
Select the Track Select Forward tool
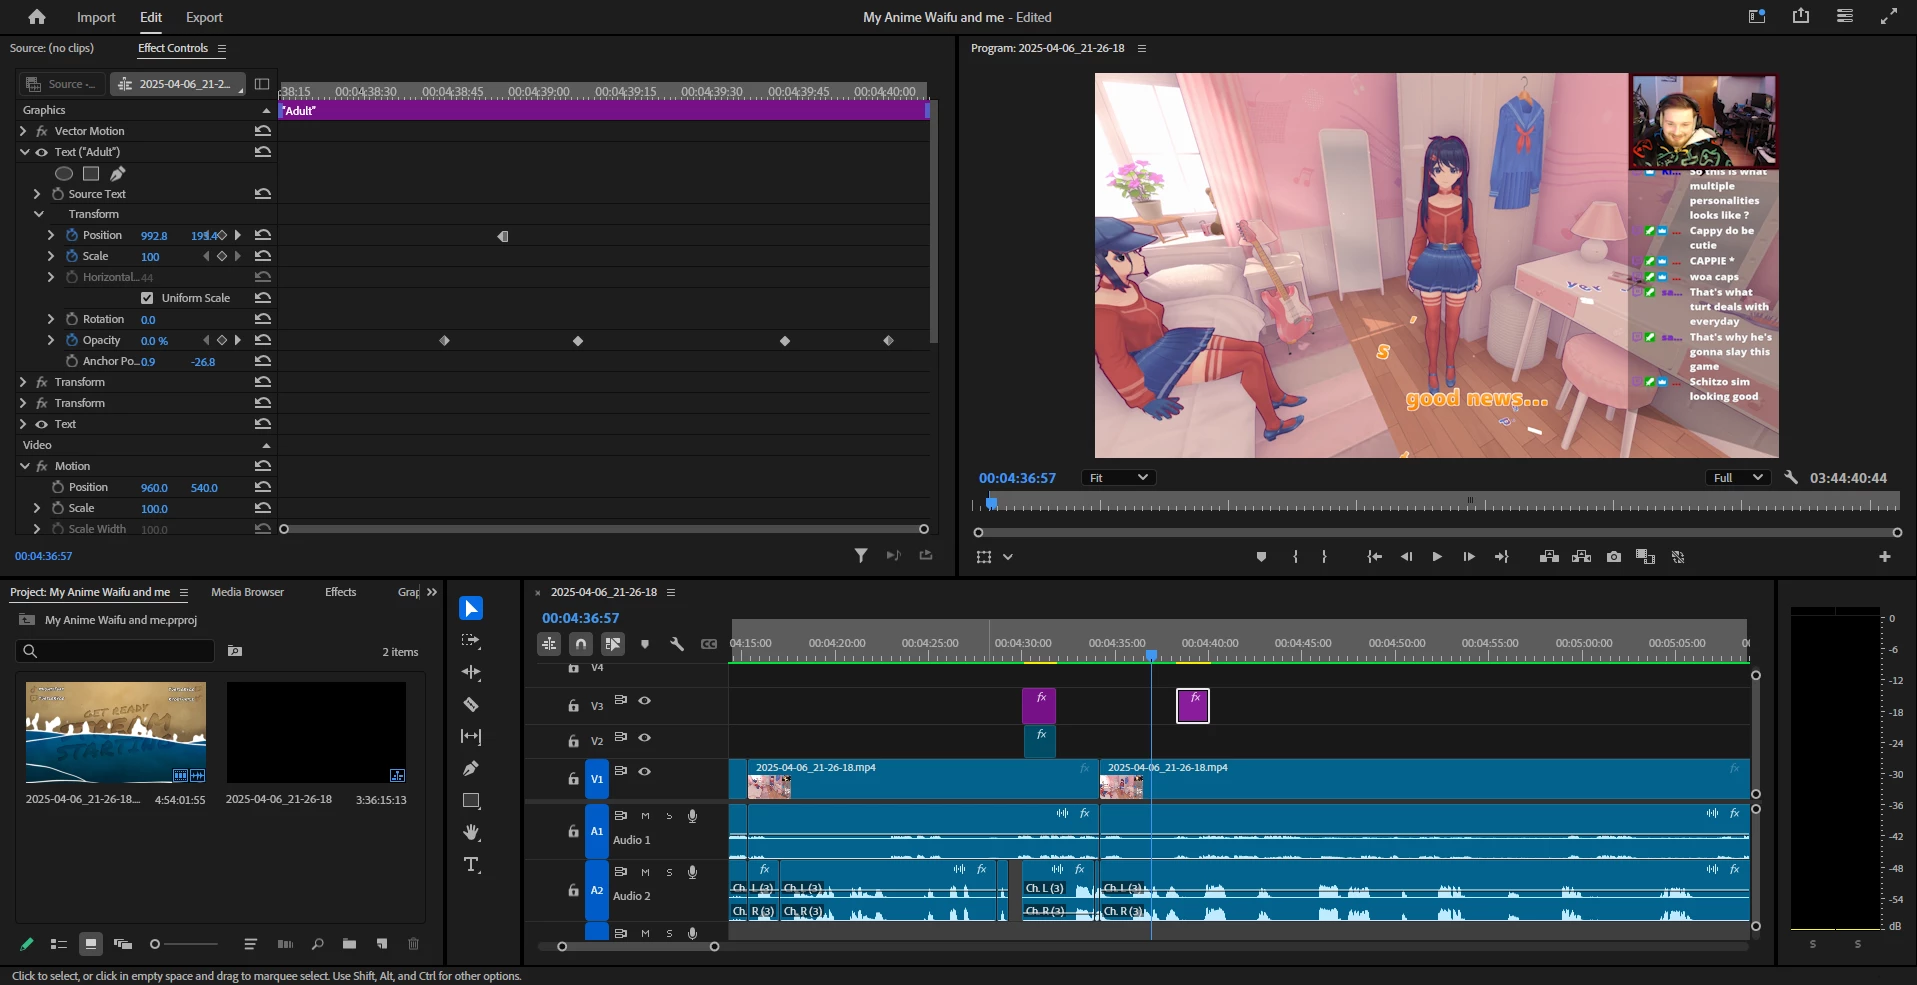(471, 640)
